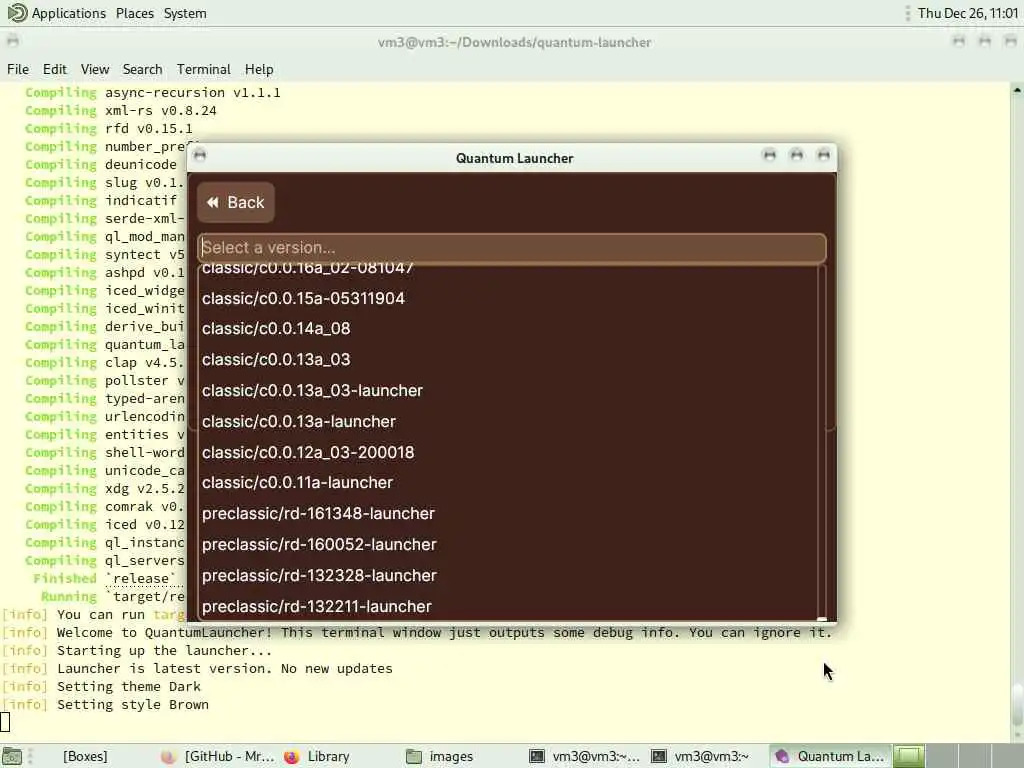Click the Applications menu logo icon

click(x=16, y=12)
